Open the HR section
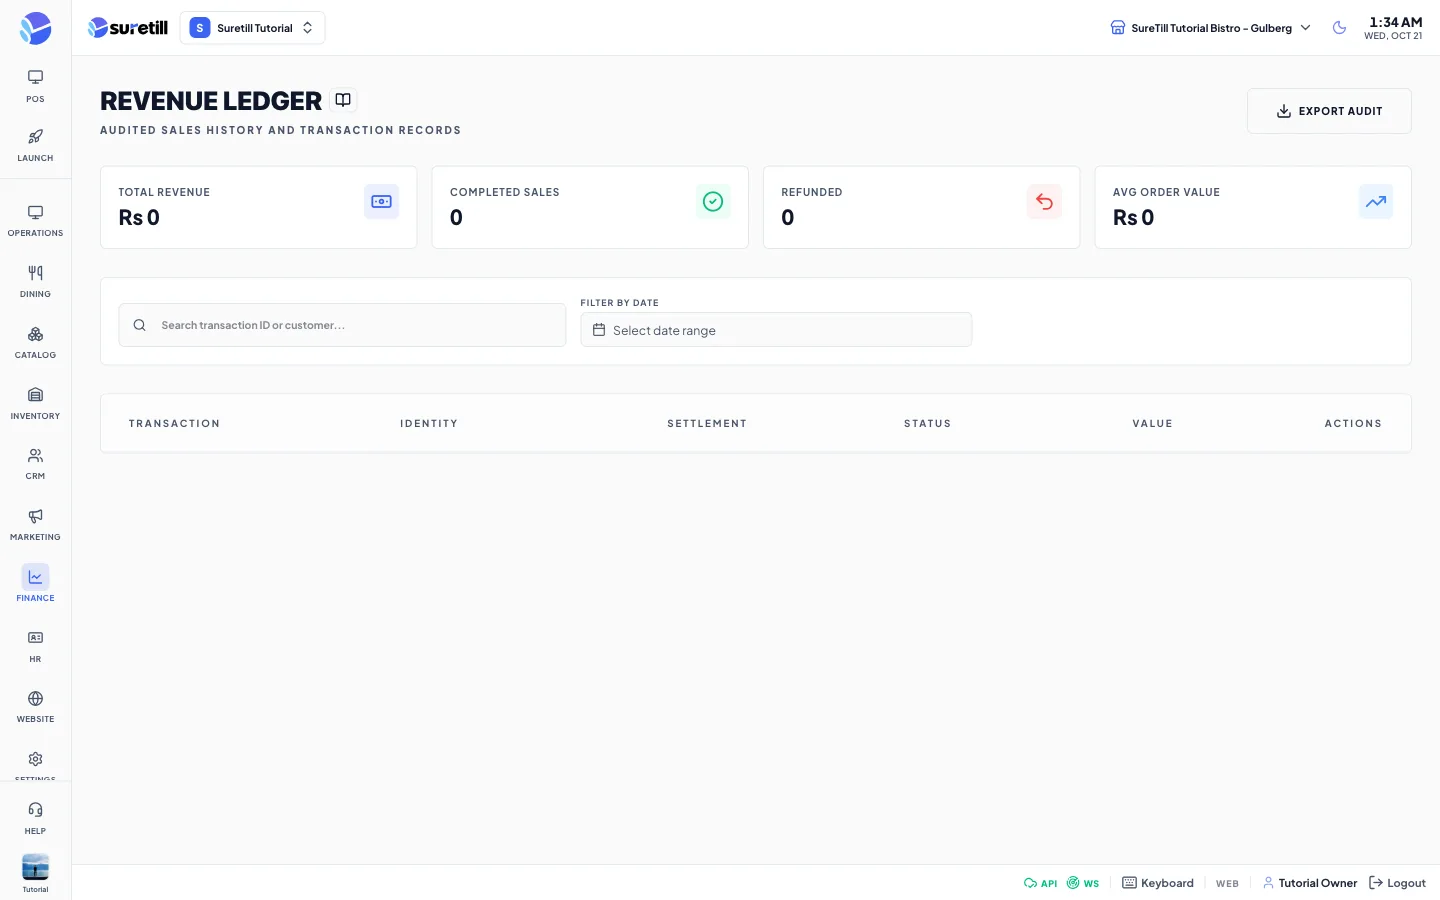 35,647
